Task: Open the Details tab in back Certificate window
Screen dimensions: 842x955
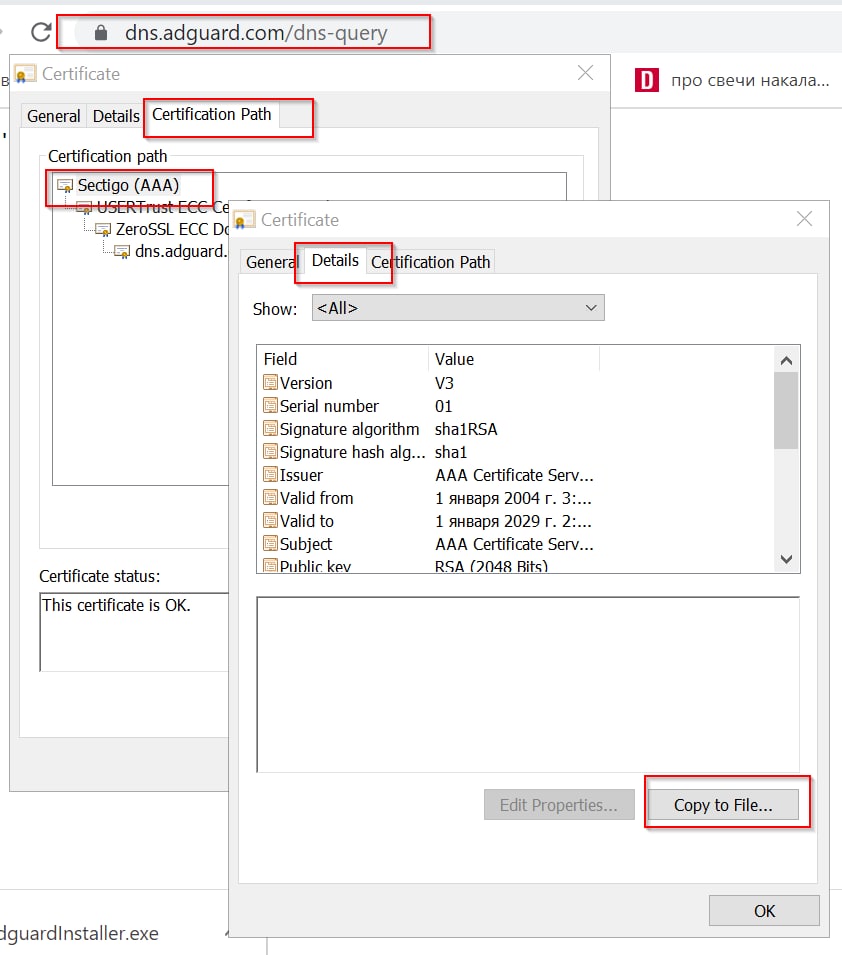Action: [x=116, y=116]
